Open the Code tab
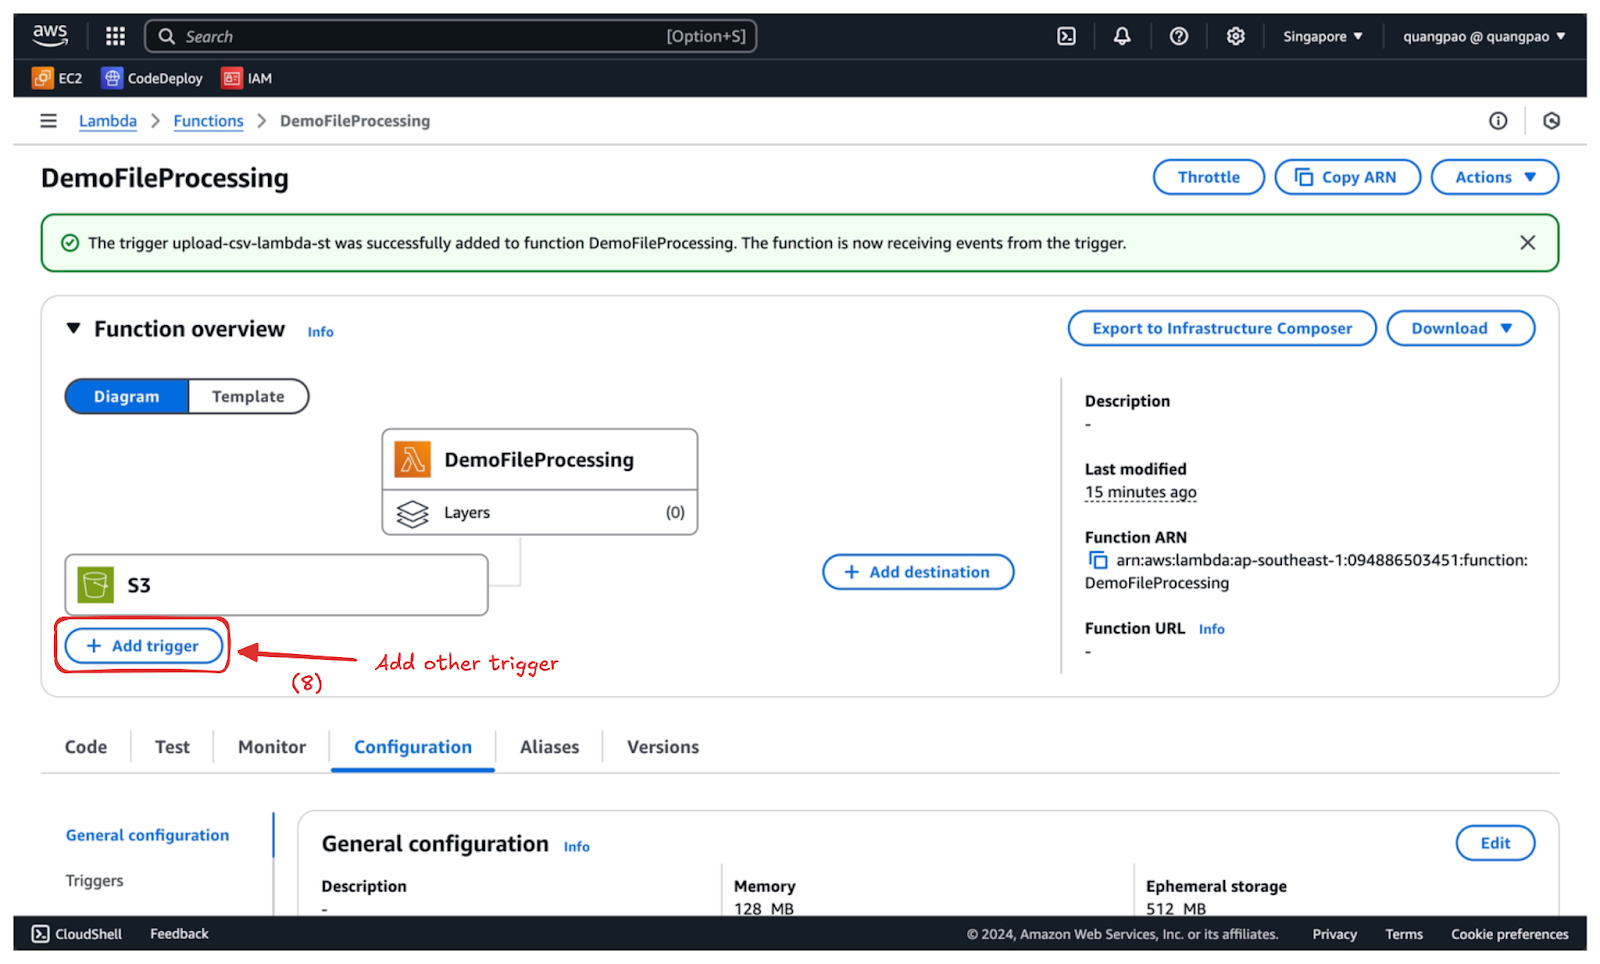Screen dimensions: 1600x964 [x=86, y=747]
